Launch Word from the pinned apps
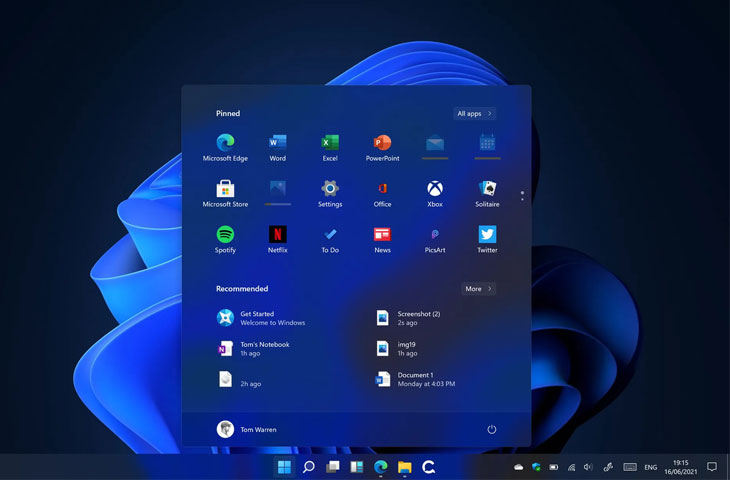Image resolution: width=730 pixels, height=480 pixels. click(x=277, y=143)
